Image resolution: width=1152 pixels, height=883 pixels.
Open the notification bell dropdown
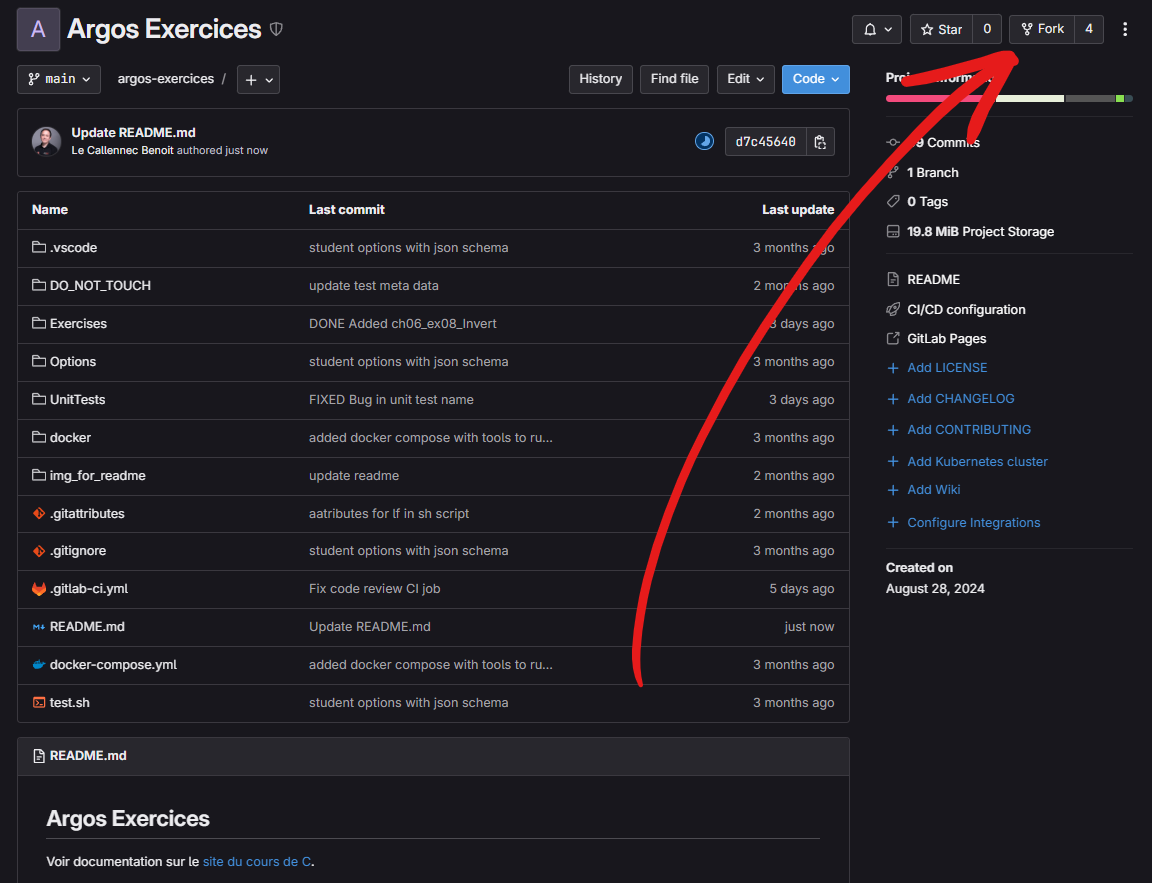[876, 29]
